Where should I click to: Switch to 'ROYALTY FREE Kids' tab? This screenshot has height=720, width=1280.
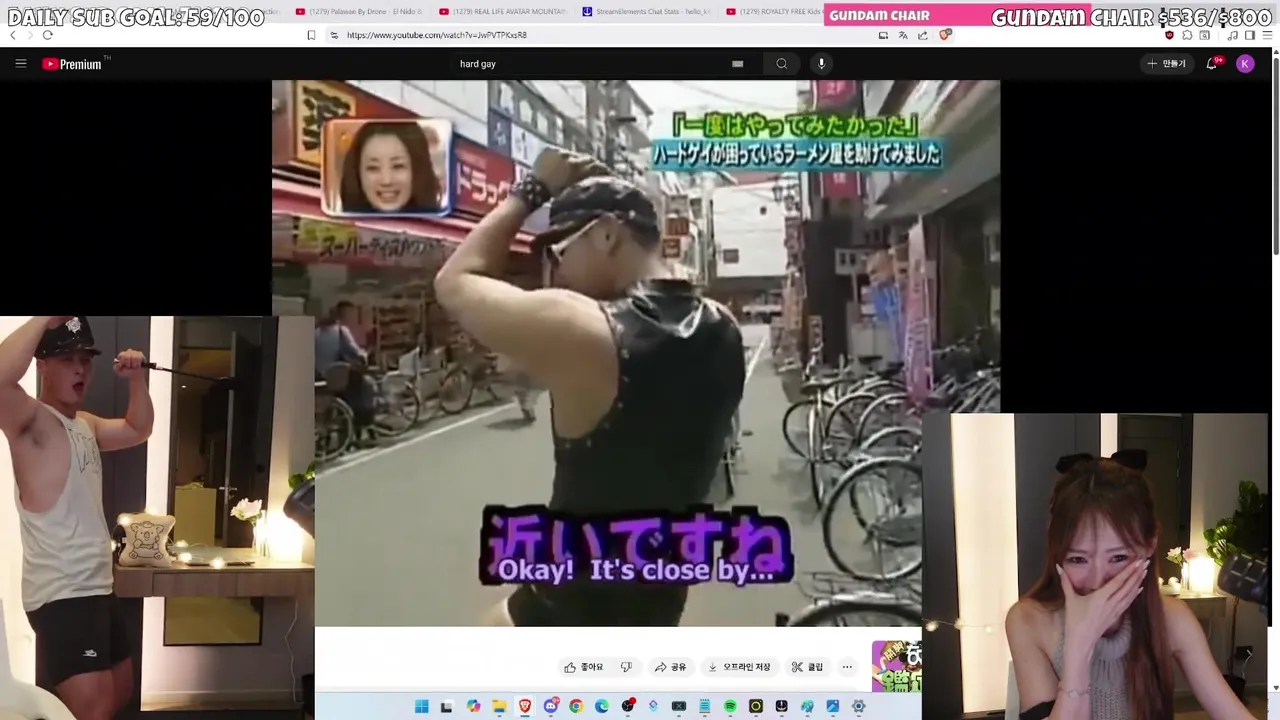pos(772,12)
